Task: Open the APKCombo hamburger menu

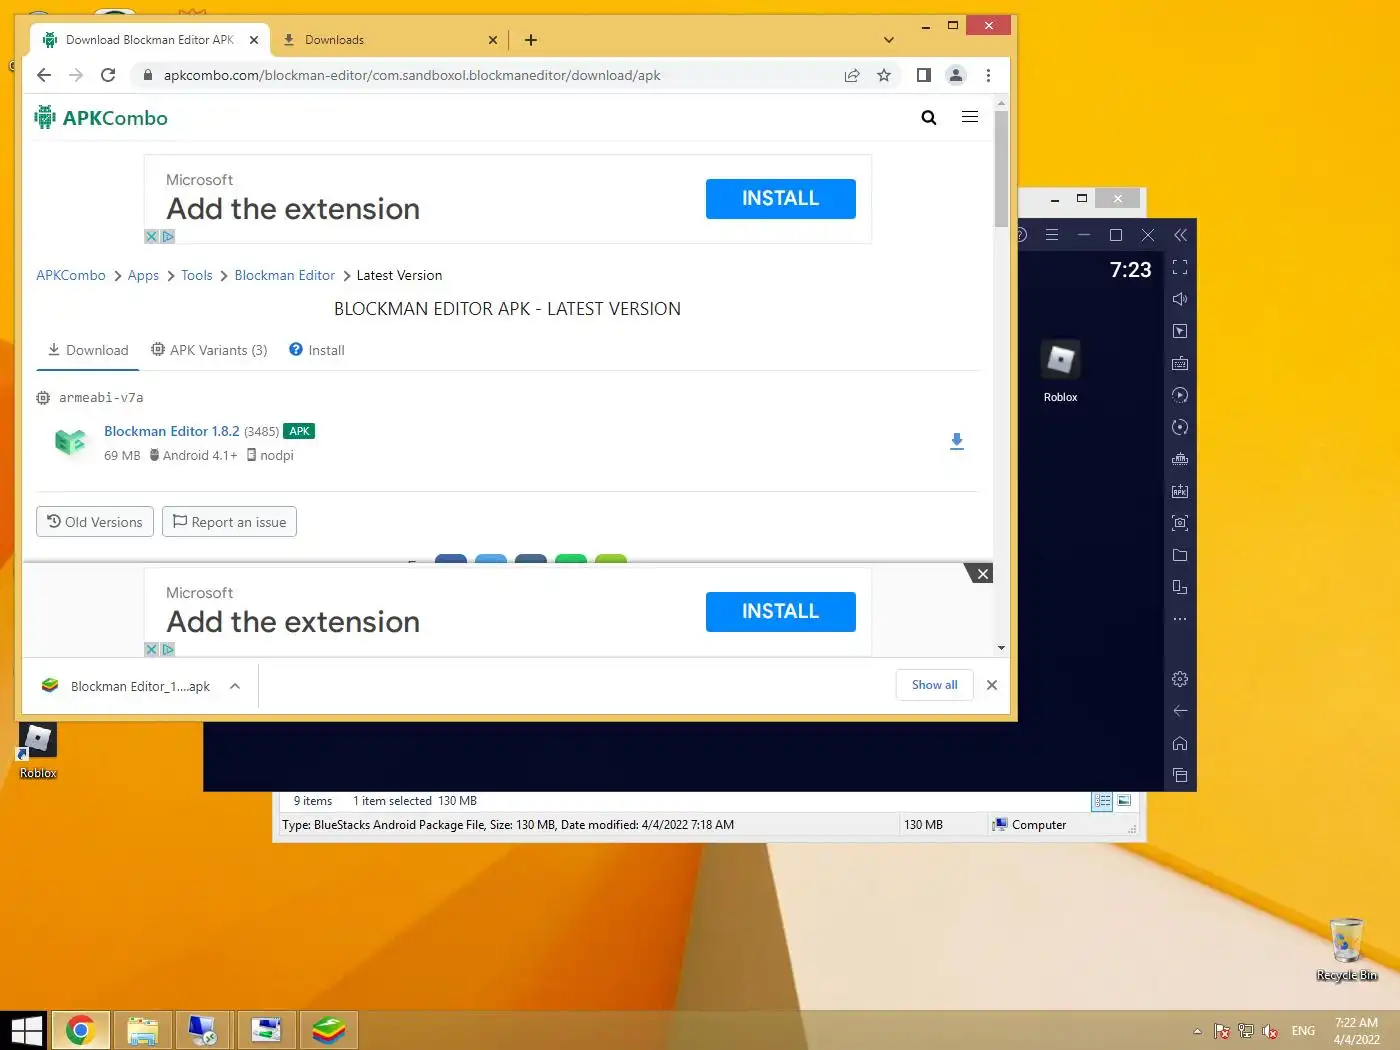Action: (x=970, y=117)
